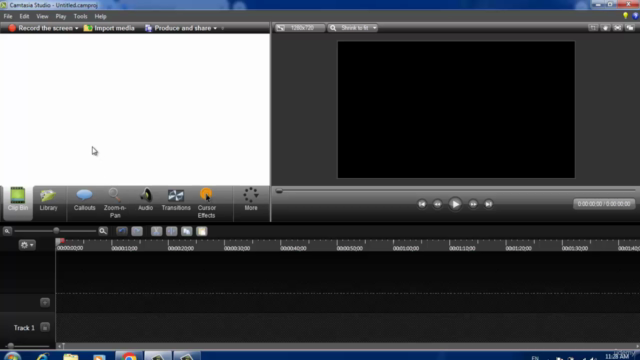This screenshot has height=360, width=640.
Task: Toggle Track 1 lock icon
Action: tap(45, 327)
